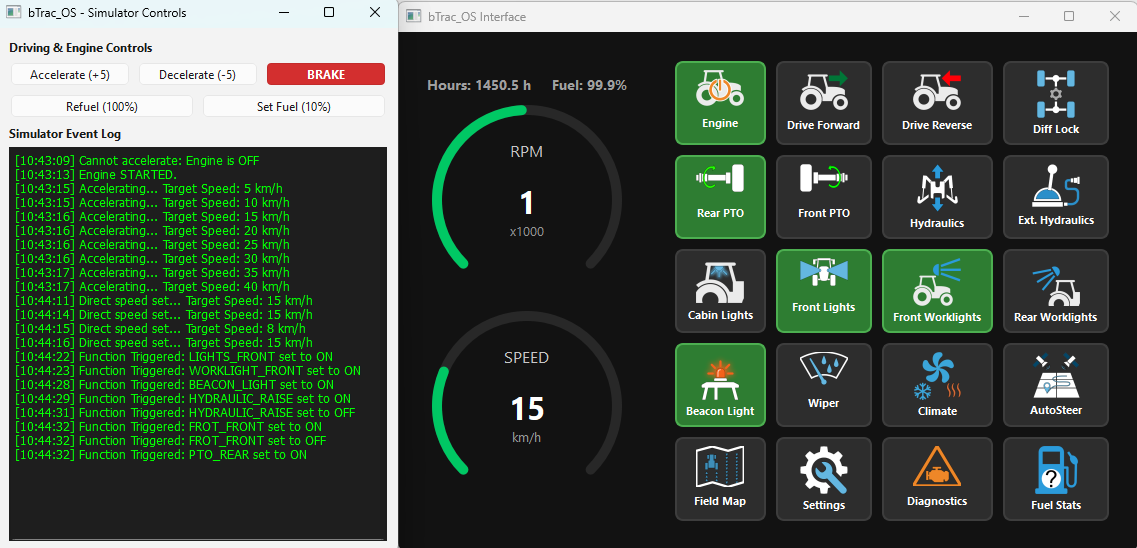Screen dimensions: 1137x548
Task: Minimize the Simulator Controls window
Action: click(284, 12)
